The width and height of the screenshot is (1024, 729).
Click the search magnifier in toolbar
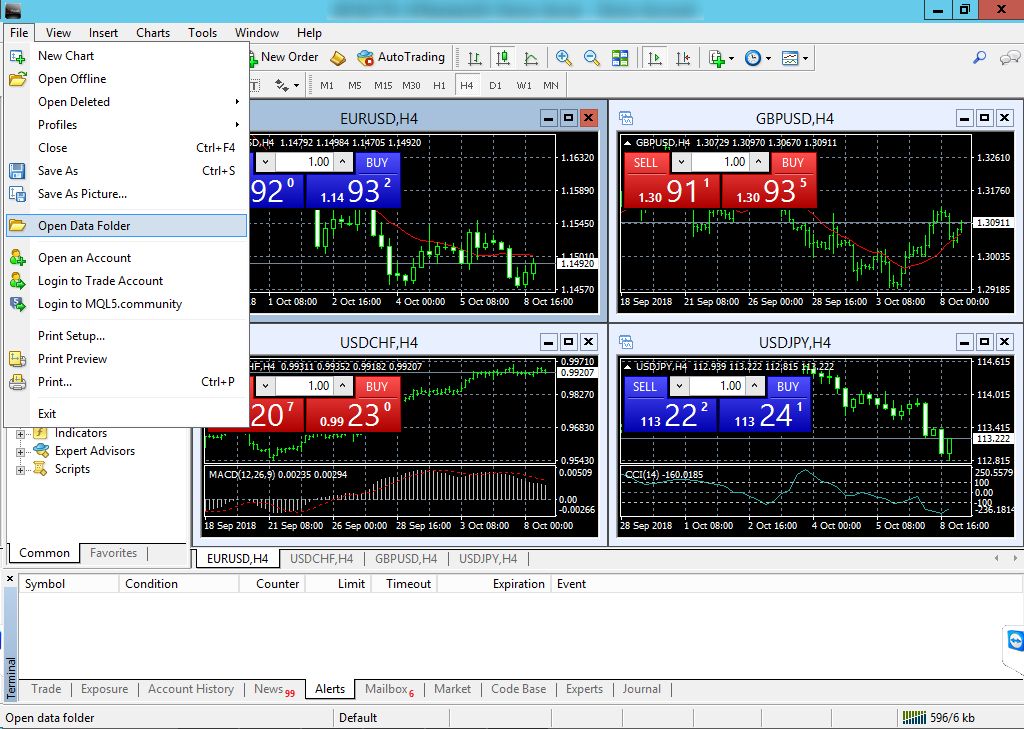tap(980, 58)
